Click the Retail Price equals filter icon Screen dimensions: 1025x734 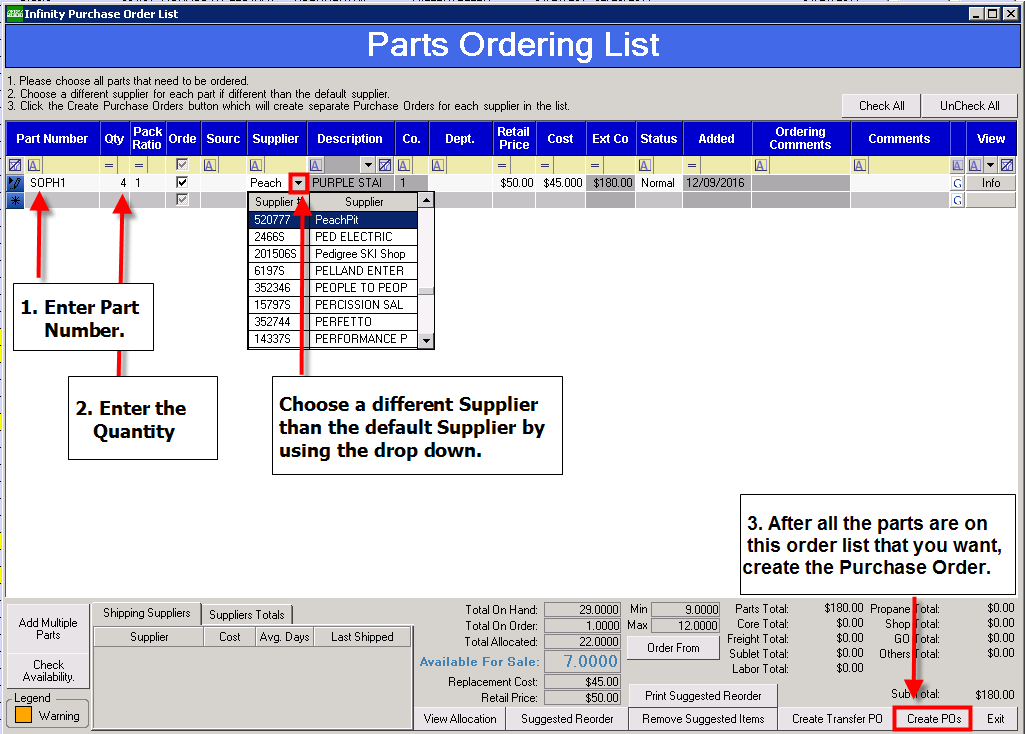[502, 165]
